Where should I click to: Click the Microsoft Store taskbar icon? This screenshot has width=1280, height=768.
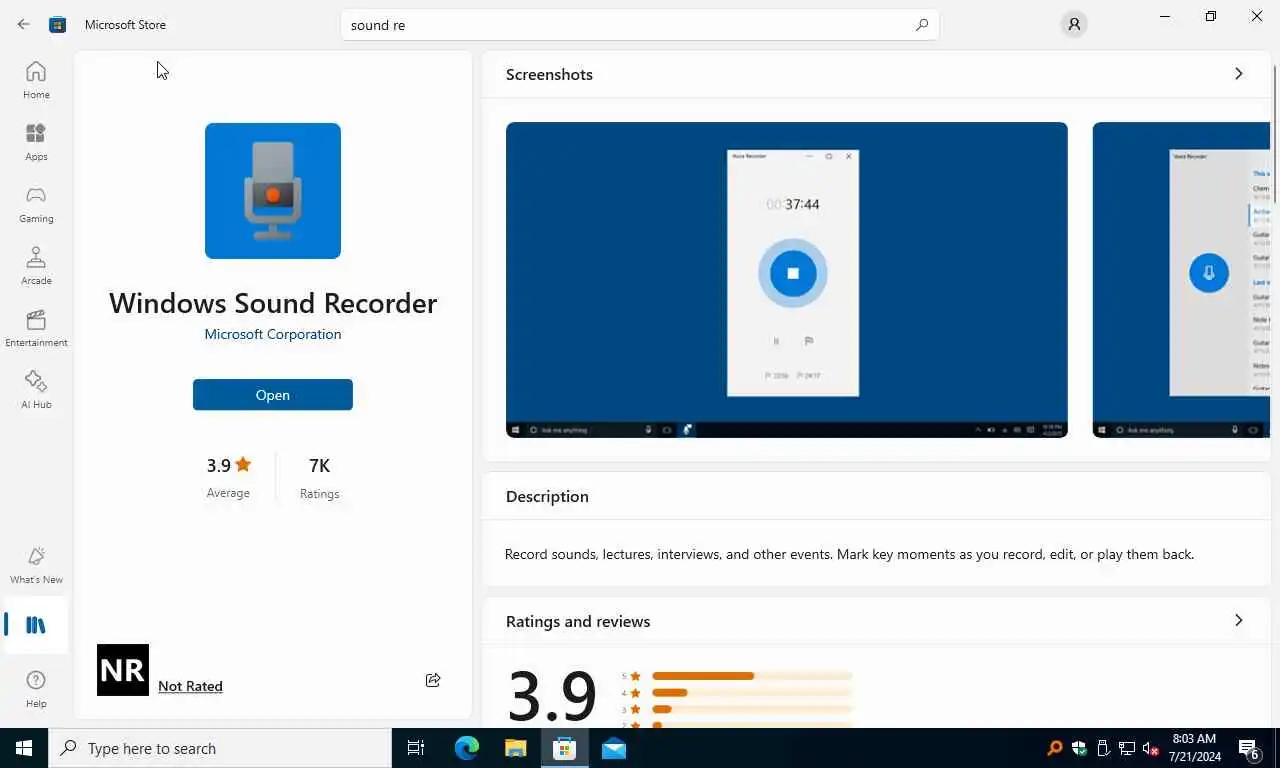pos(565,748)
